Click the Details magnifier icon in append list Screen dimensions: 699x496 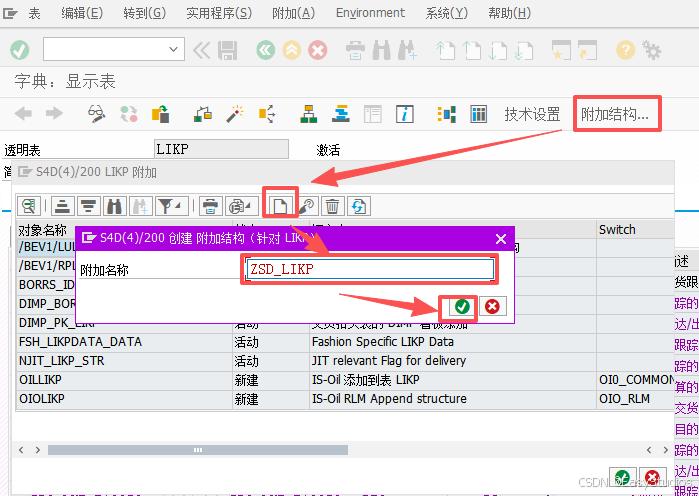(x=29, y=206)
